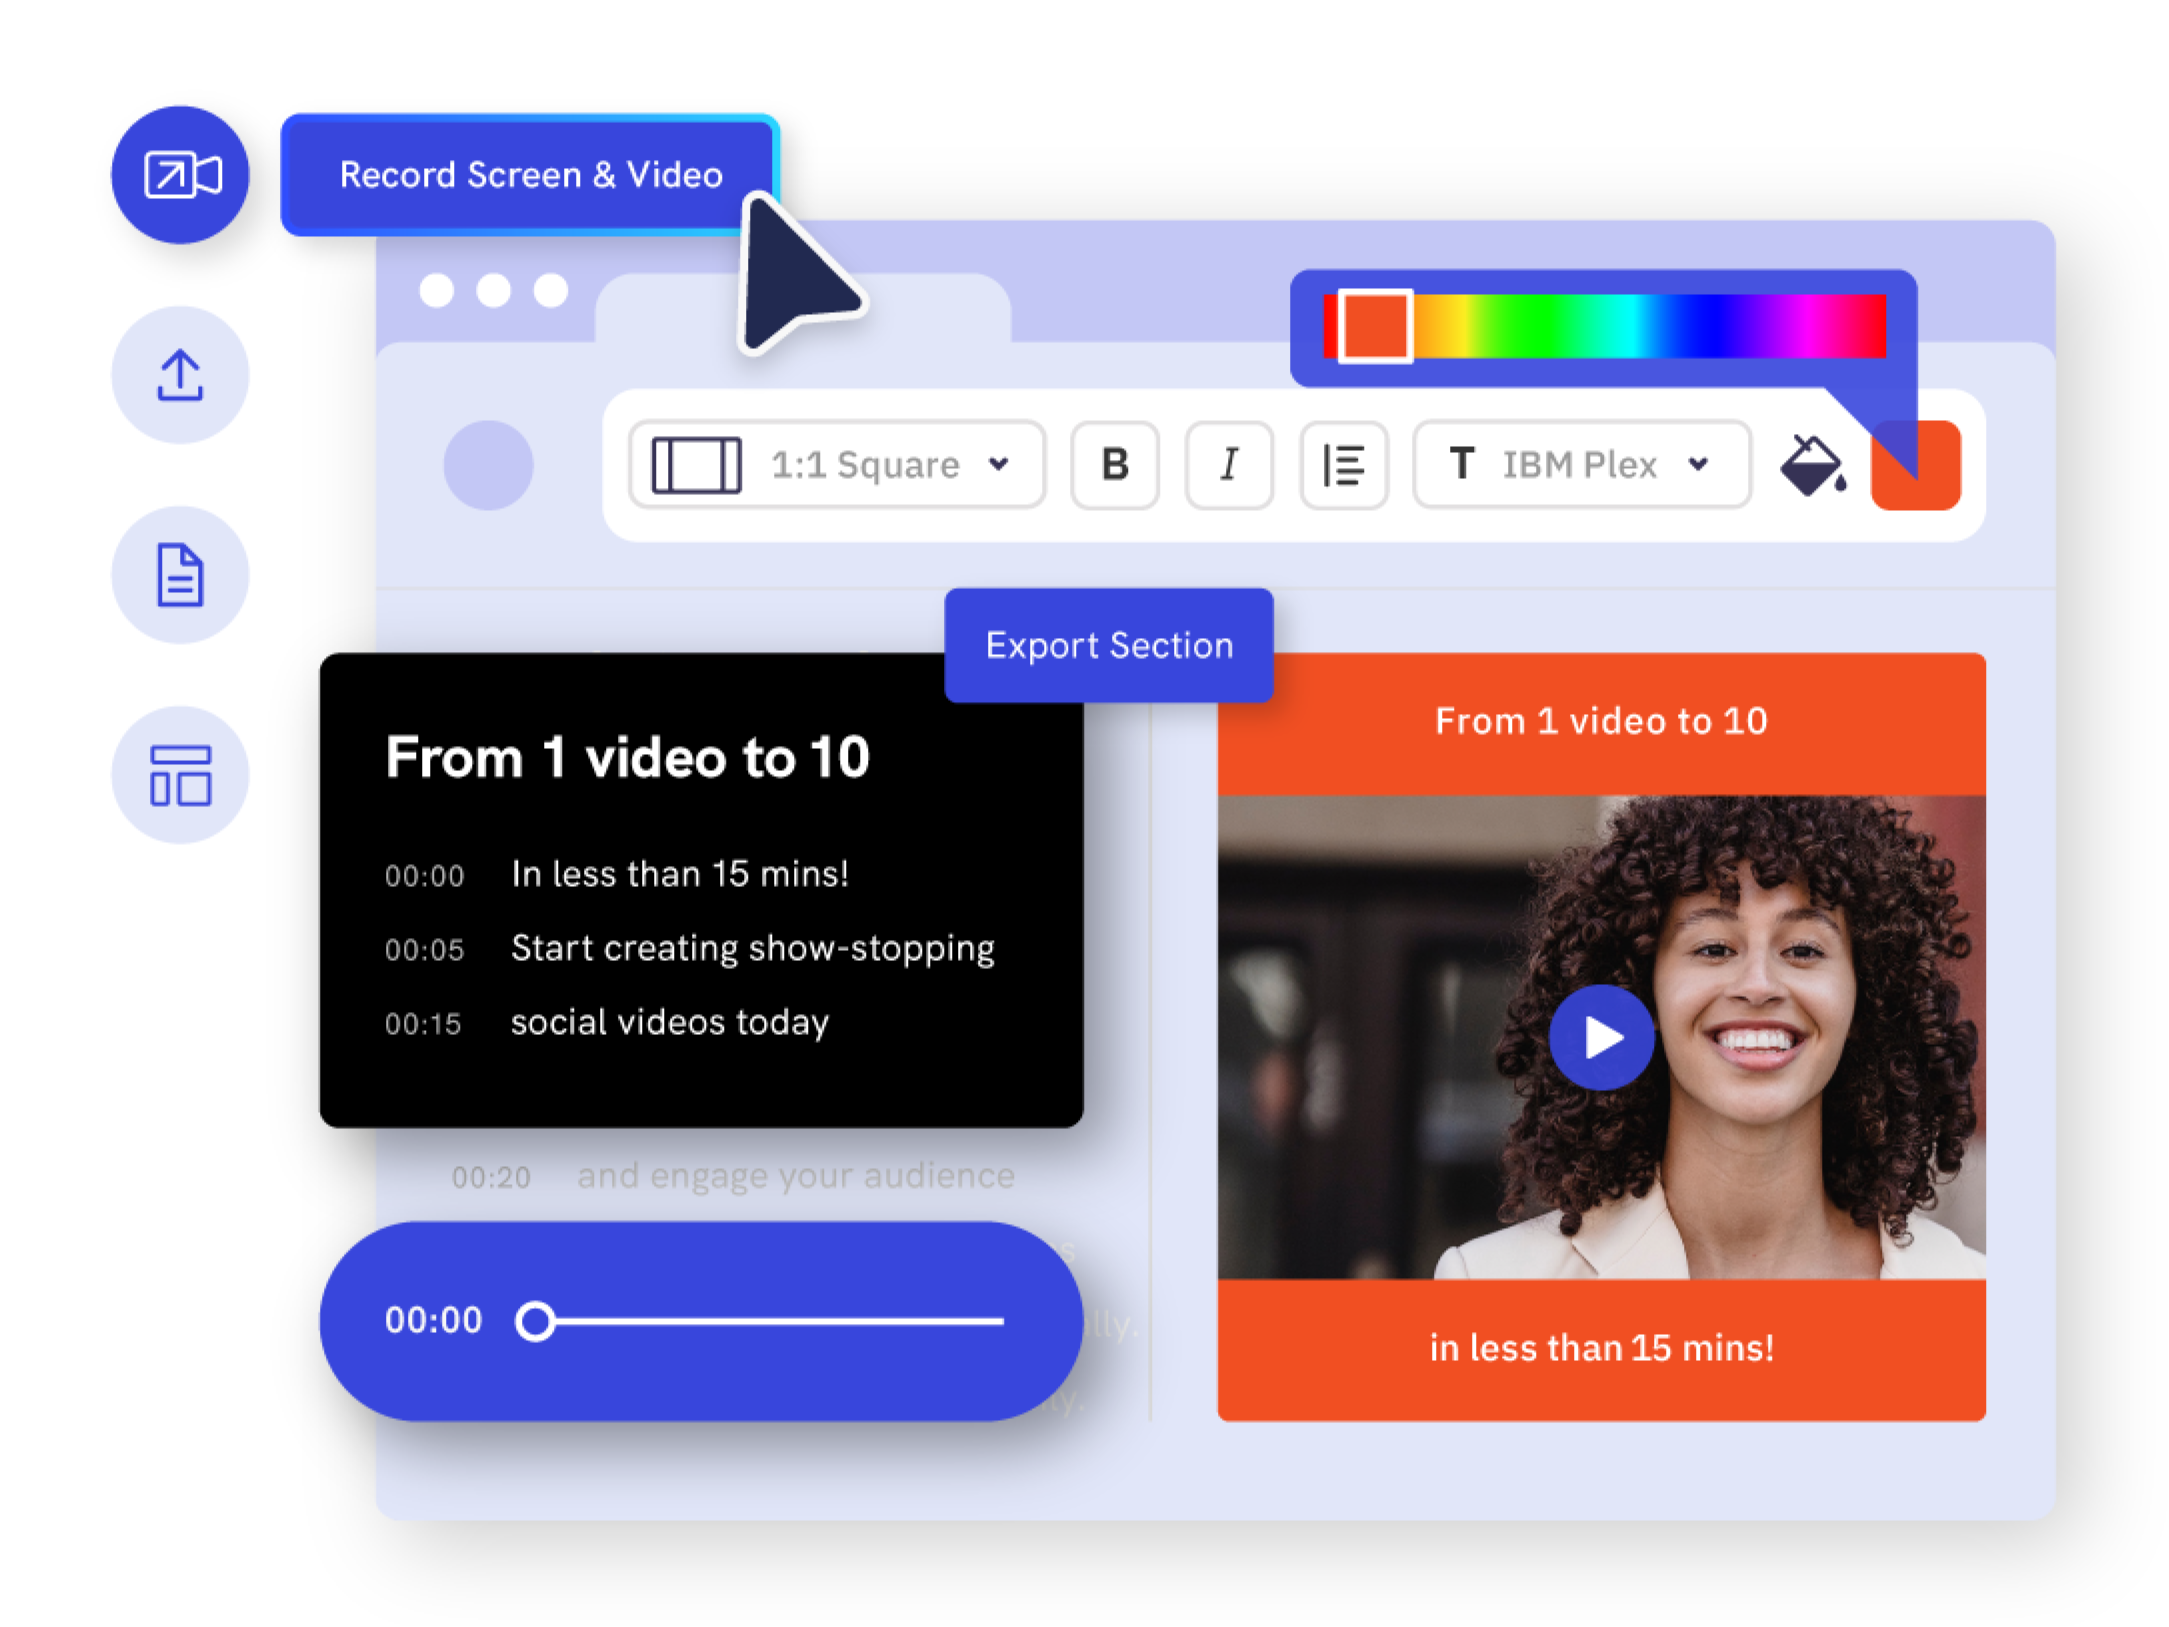This screenshot has width=2169, height=1627.
Task: Select transcript line 'social videos today'
Action: [x=669, y=1022]
